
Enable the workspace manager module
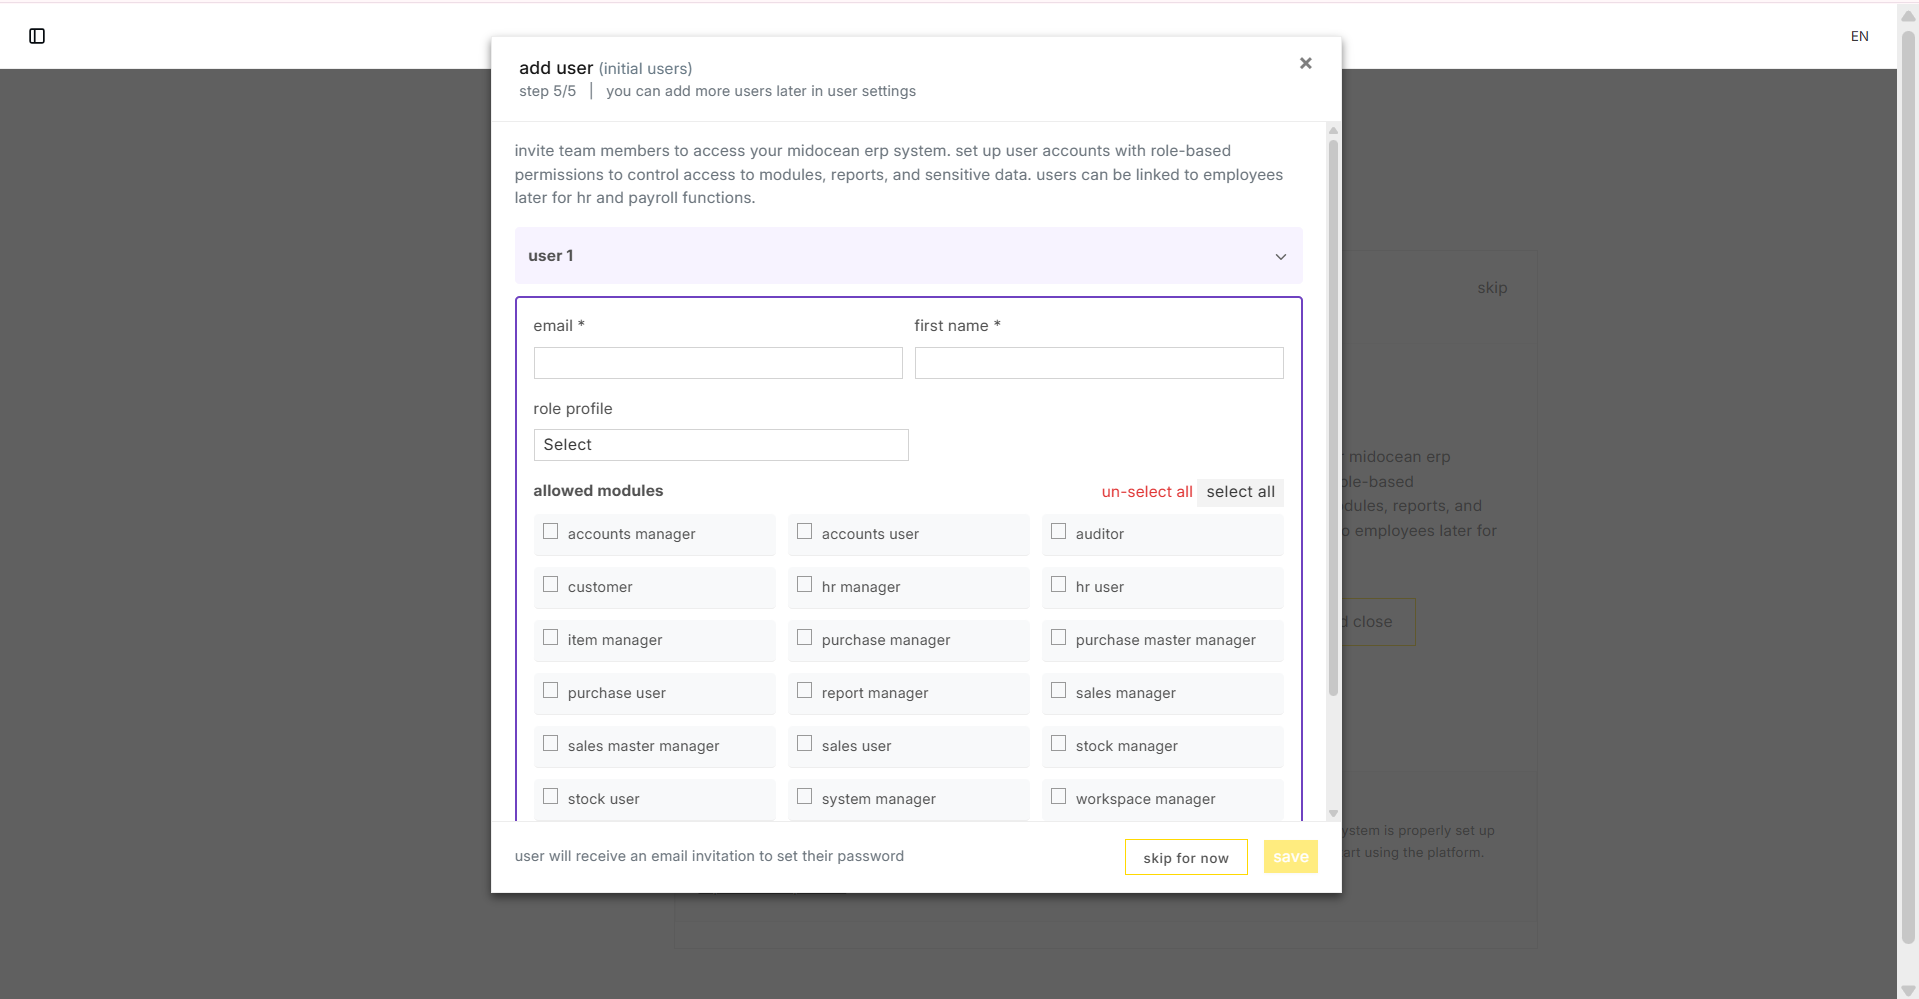coord(1058,796)
